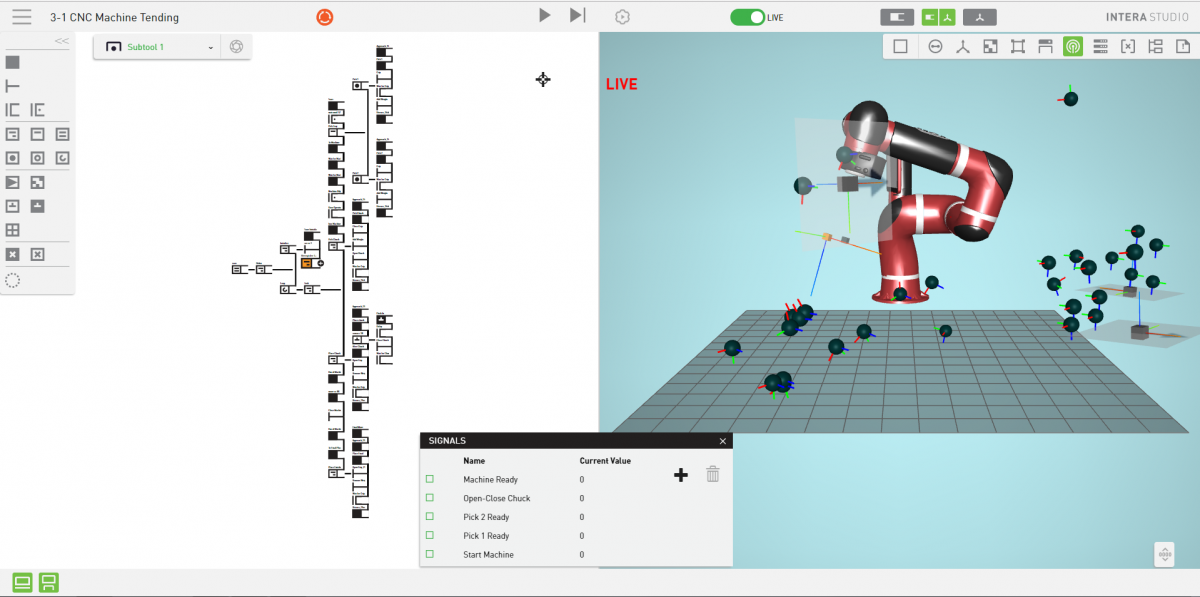The image size is (1200, 597).
Task: Pick the first framed-panel node in palette
Action: click(12, 134)
